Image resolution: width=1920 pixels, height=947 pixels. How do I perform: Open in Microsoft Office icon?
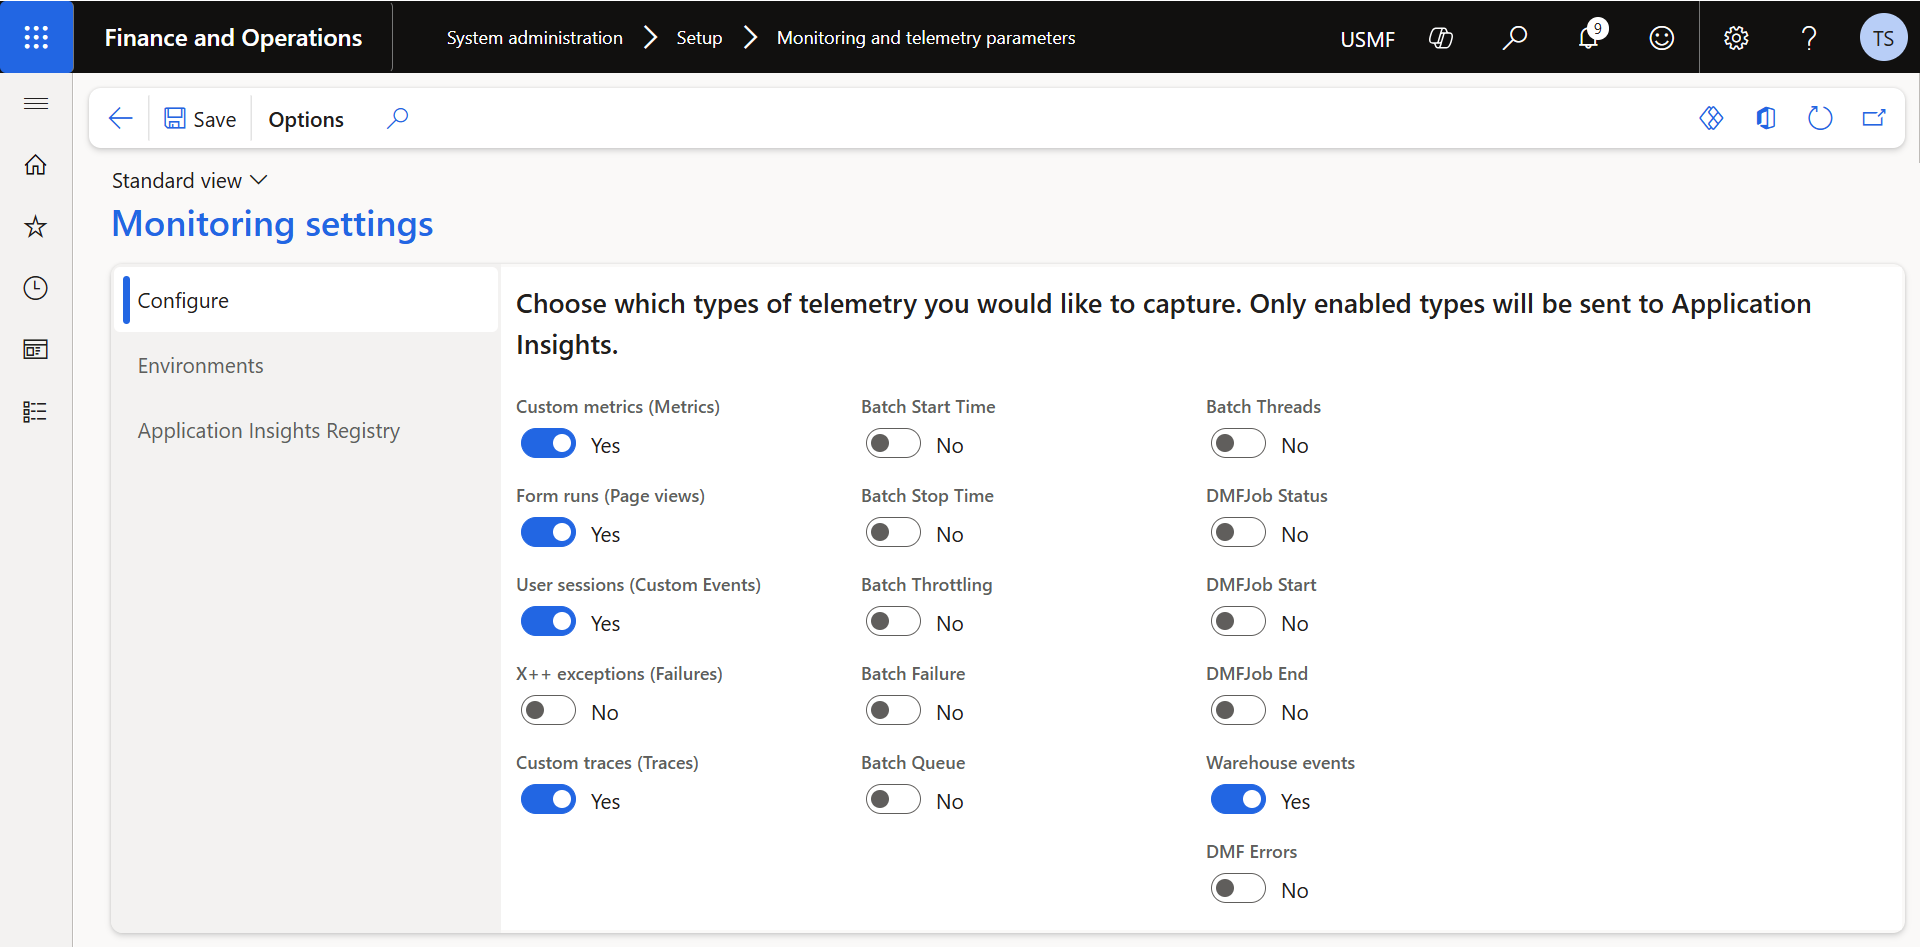point(1766,118)
